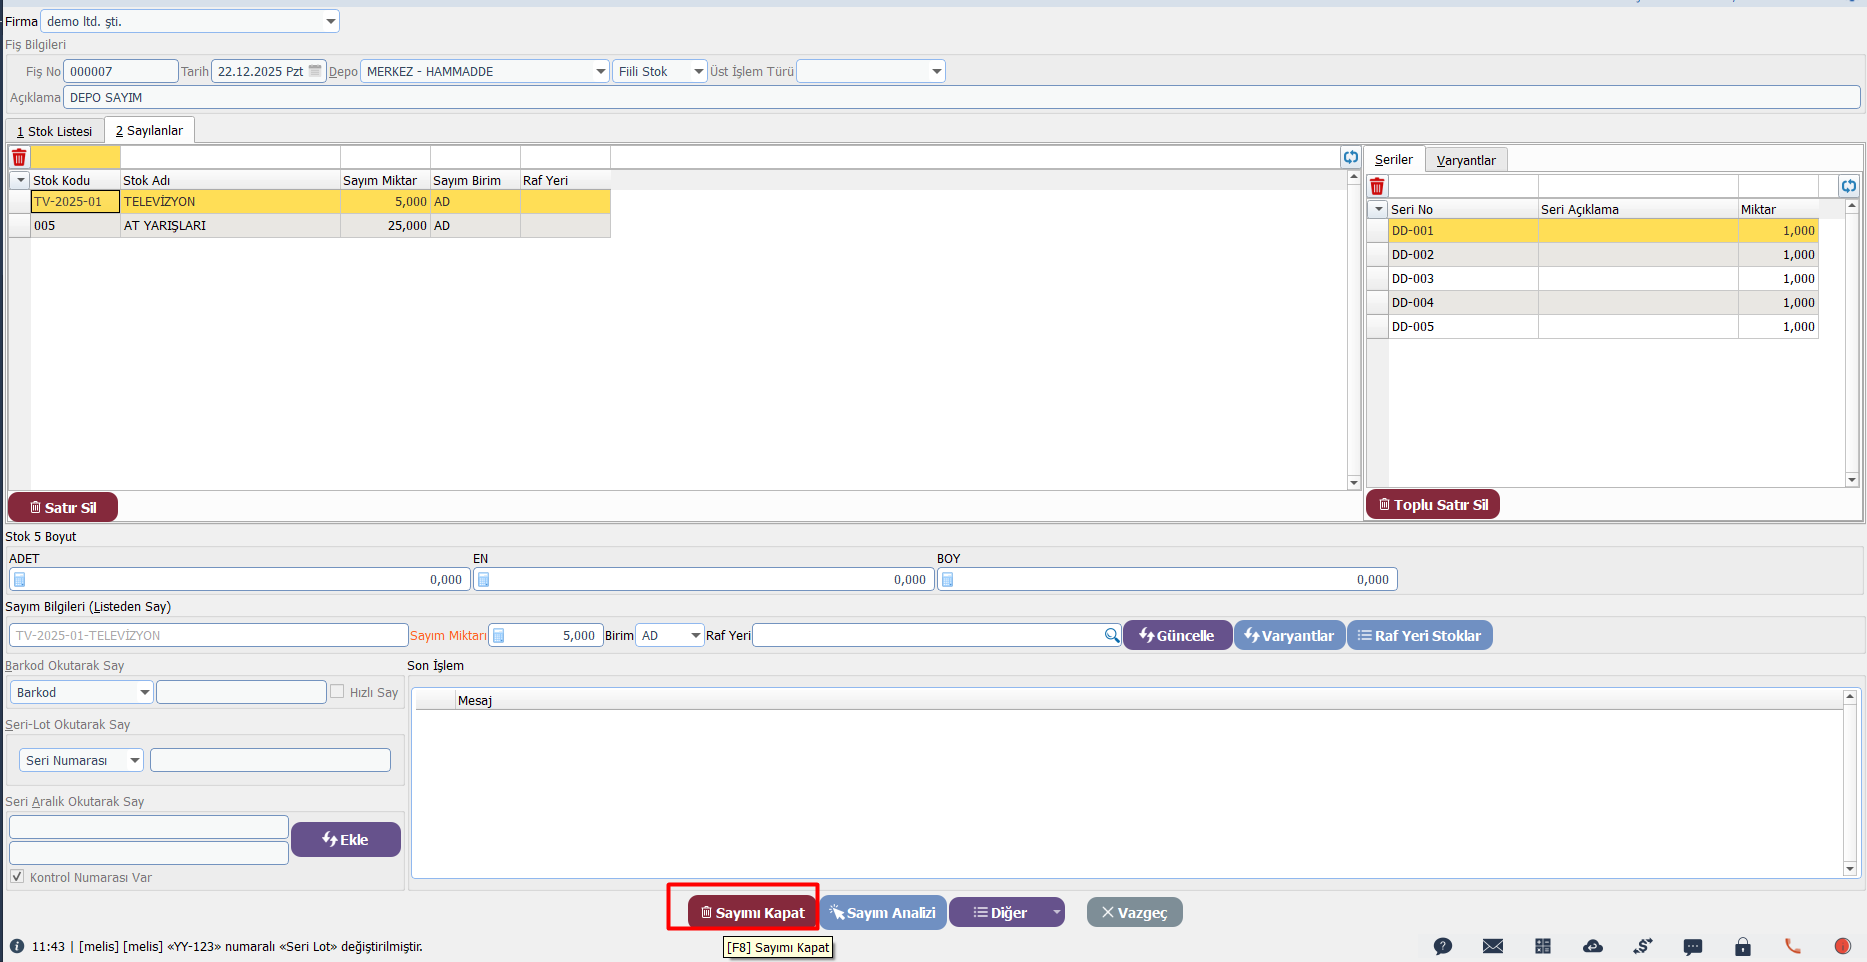Uncheck Kontrol Numarası Var checkbox
The width and height of the screenshot is (1867, 962).
point(17,877)
